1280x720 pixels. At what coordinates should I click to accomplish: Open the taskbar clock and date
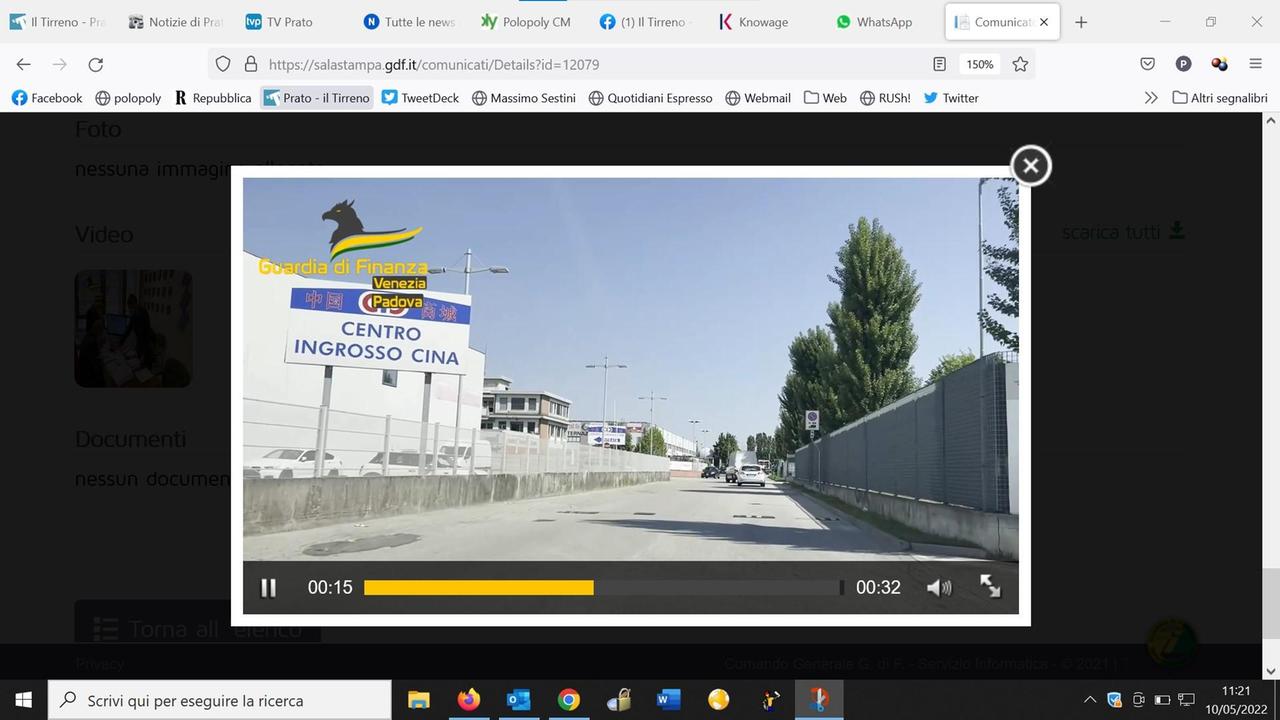[1236, 700]
